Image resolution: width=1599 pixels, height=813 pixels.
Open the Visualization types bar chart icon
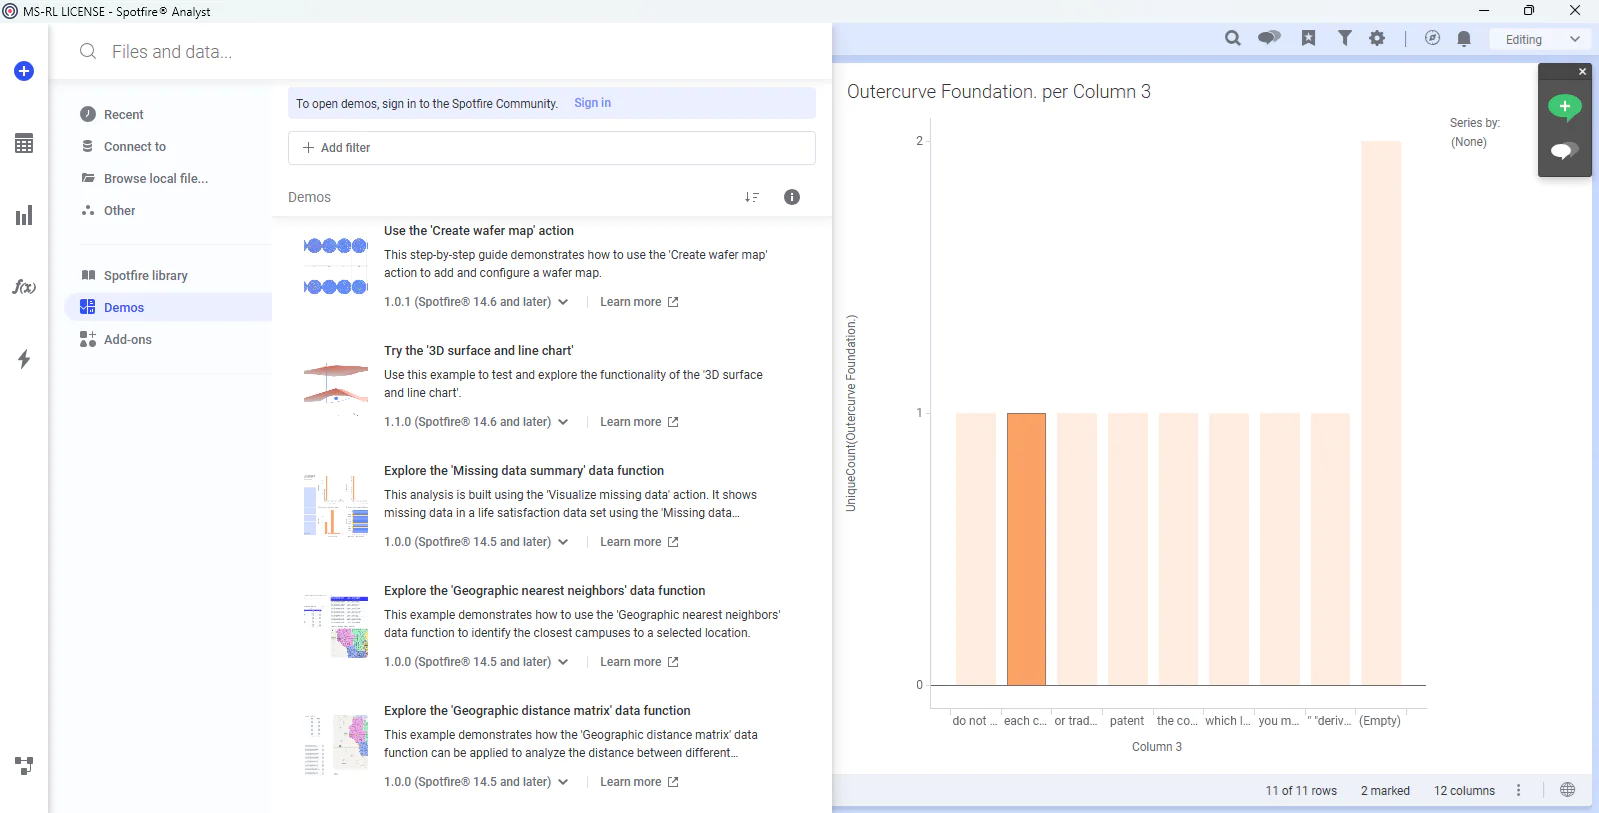pos(24,215)
